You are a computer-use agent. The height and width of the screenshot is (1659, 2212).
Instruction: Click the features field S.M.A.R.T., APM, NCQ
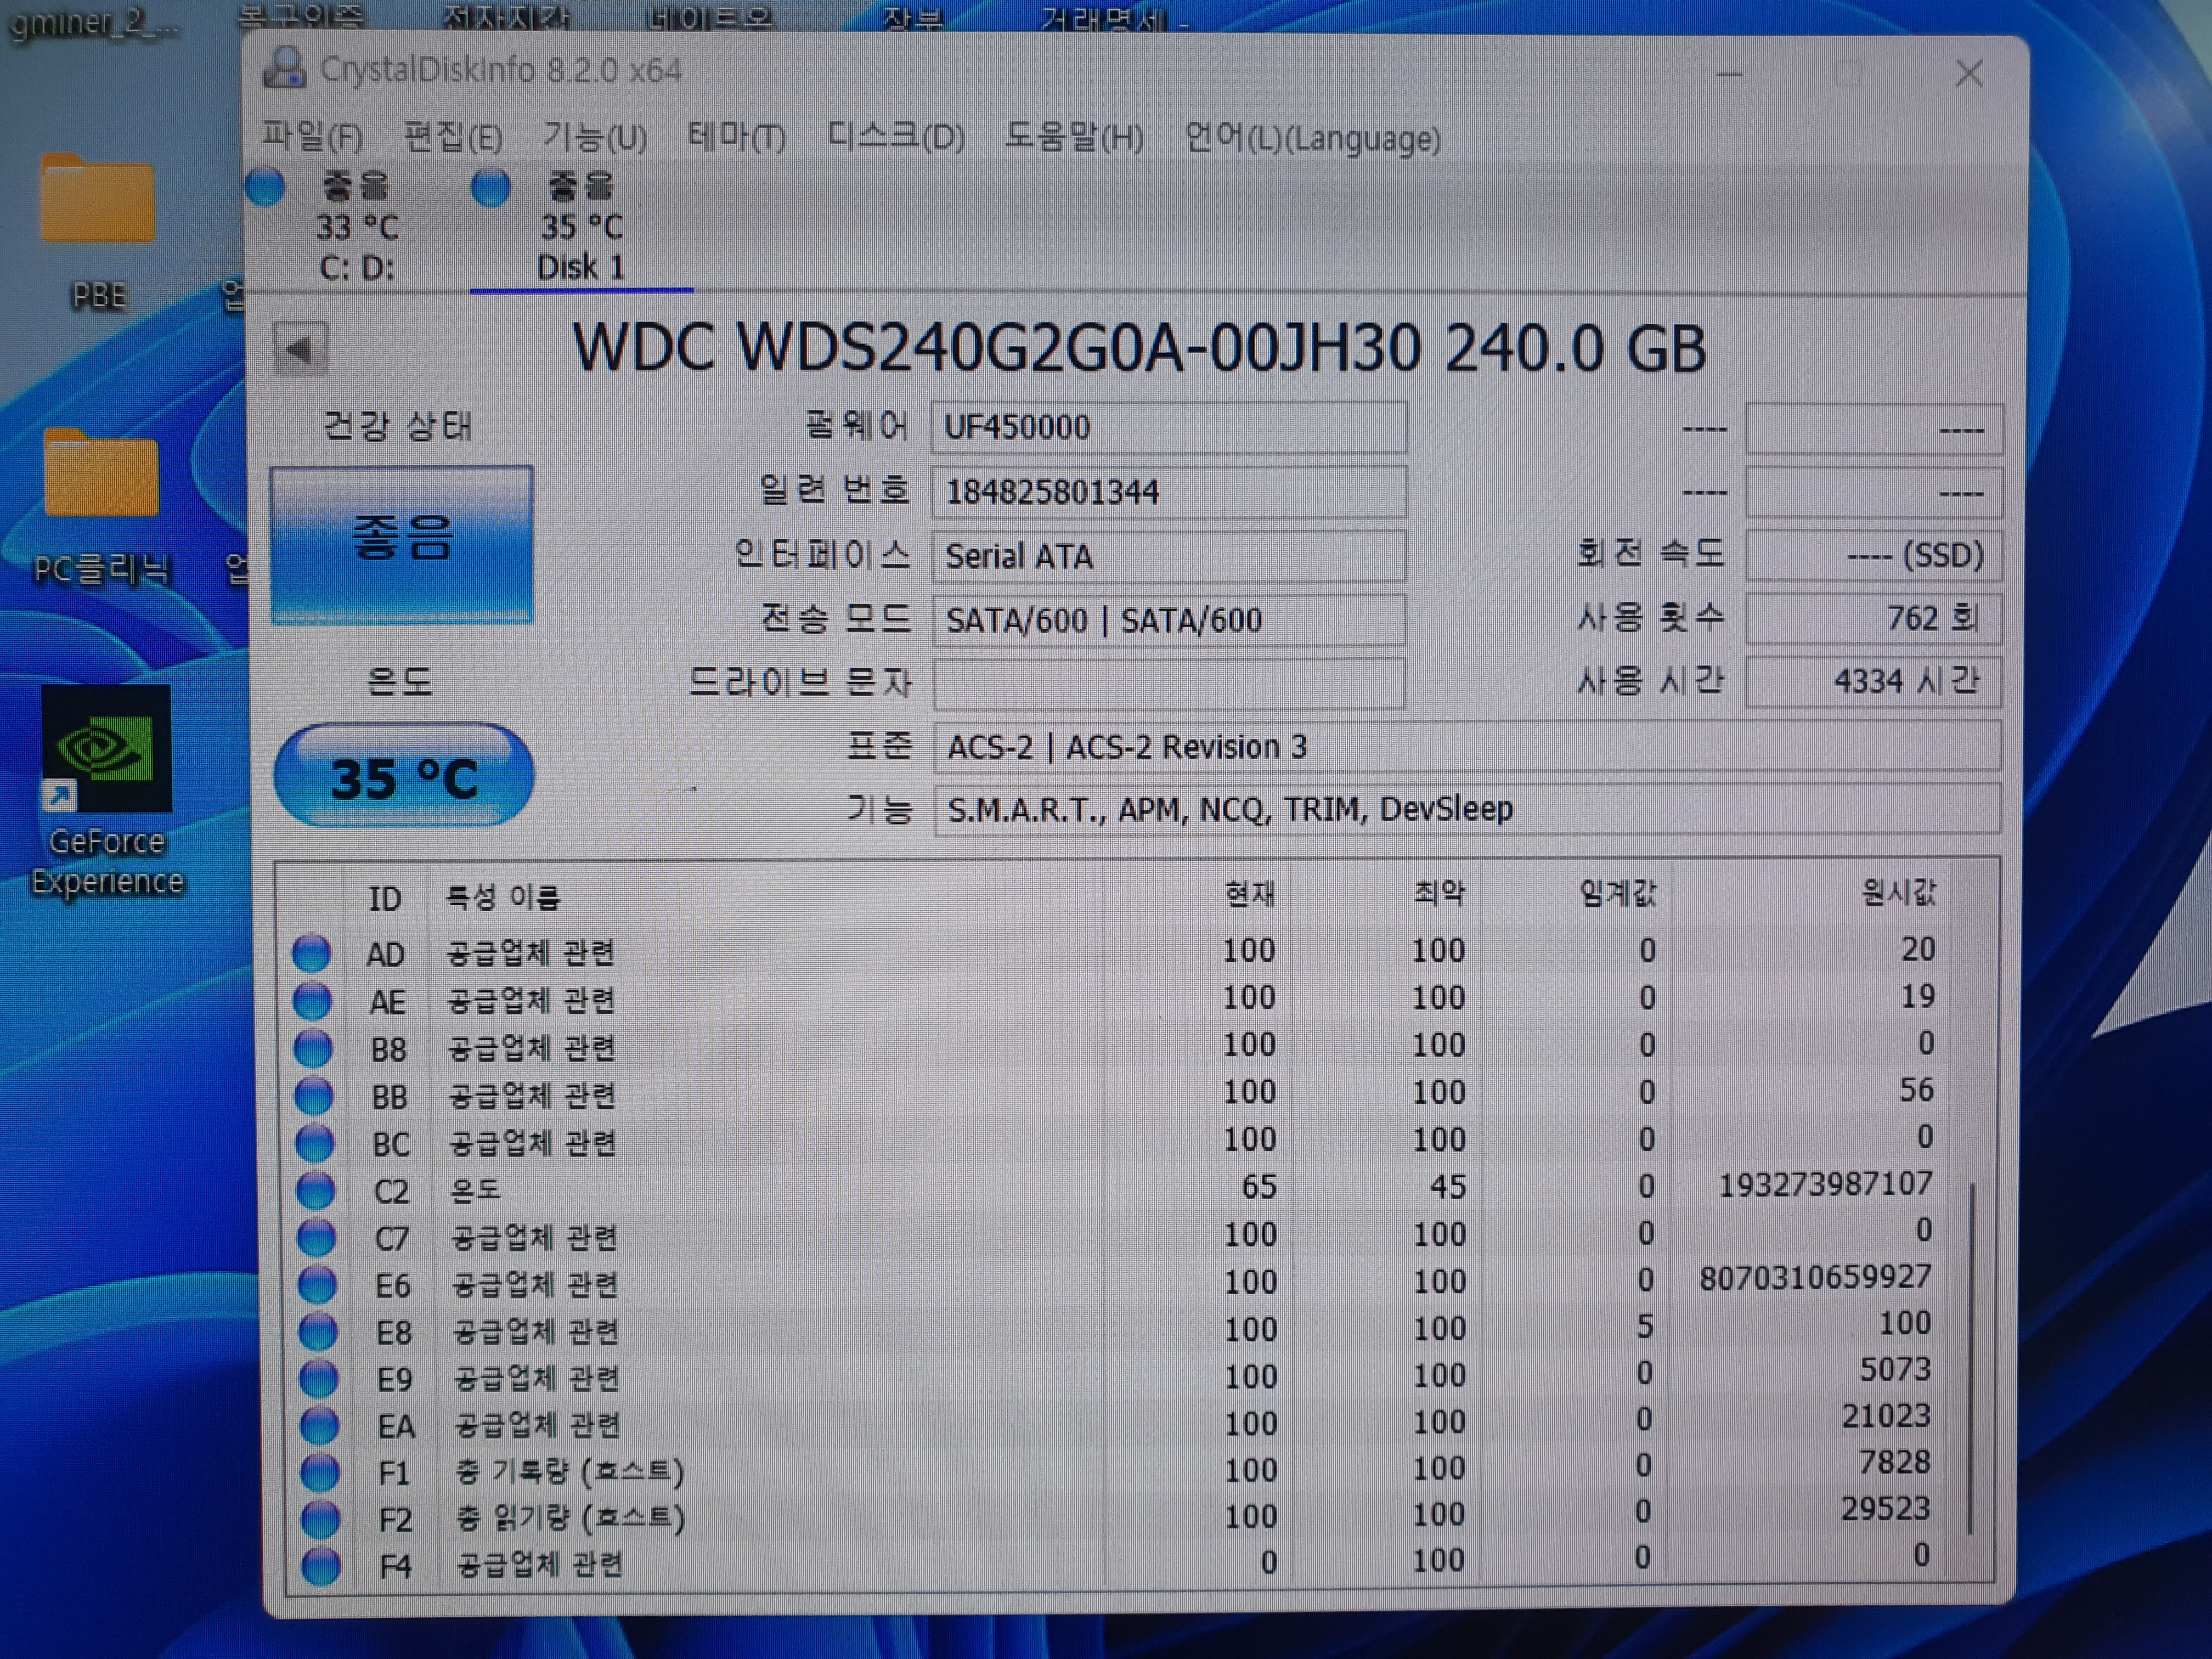(1467, 809)
